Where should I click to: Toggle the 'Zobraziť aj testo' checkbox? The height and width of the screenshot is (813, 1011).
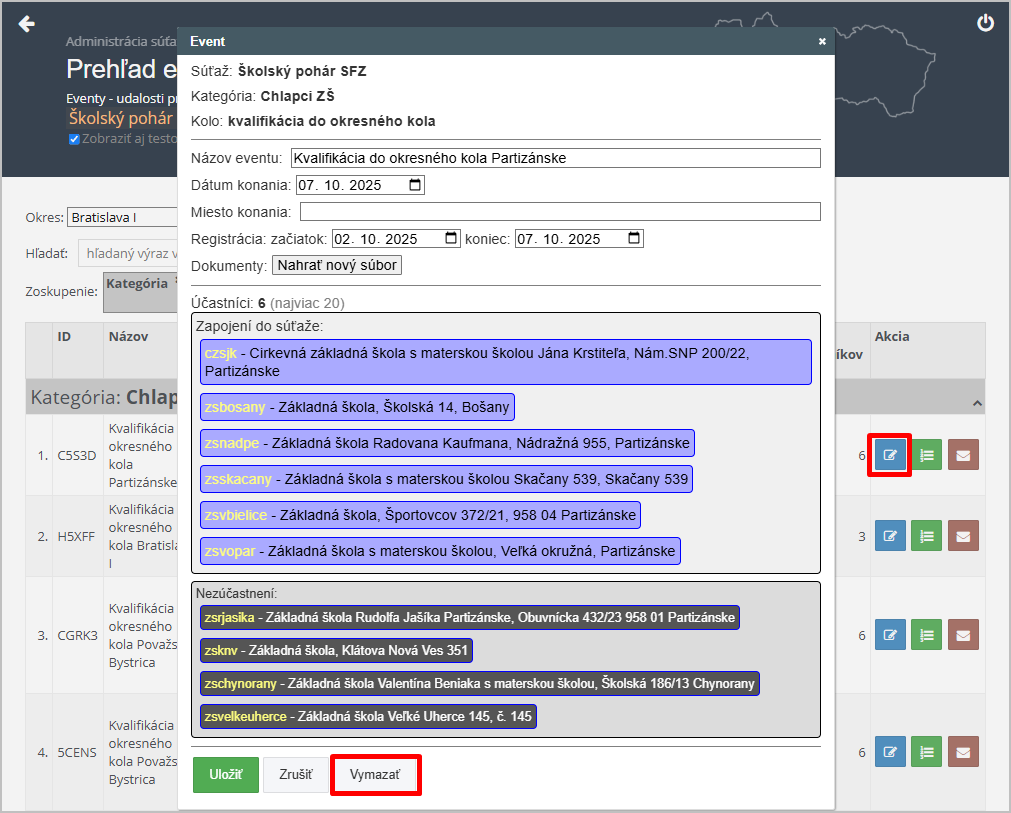tap(74, 139)
